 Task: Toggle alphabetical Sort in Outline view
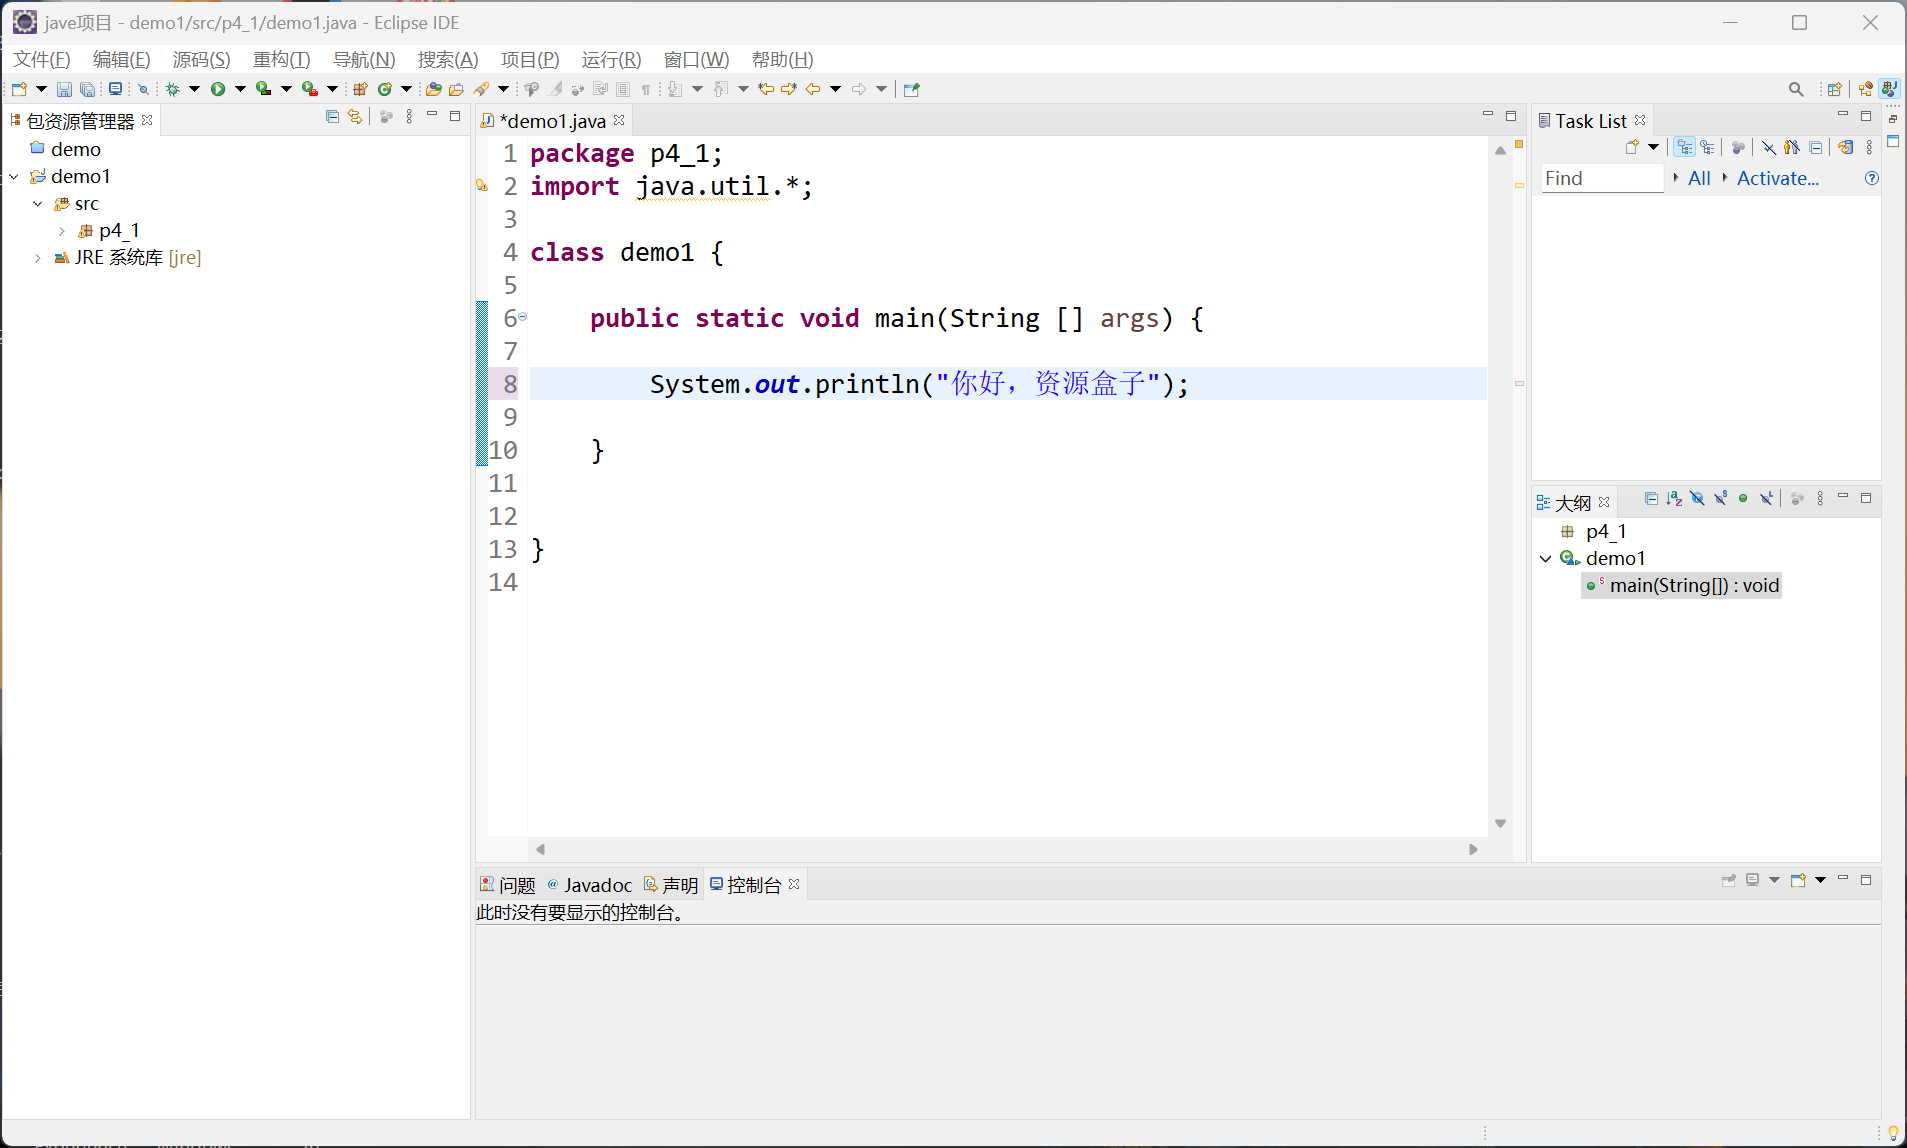1674,498
